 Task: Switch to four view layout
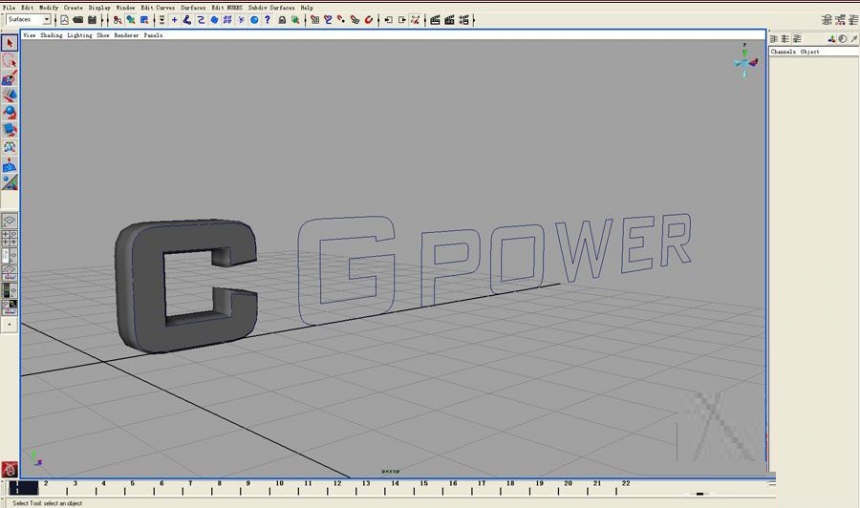[9, 238]
